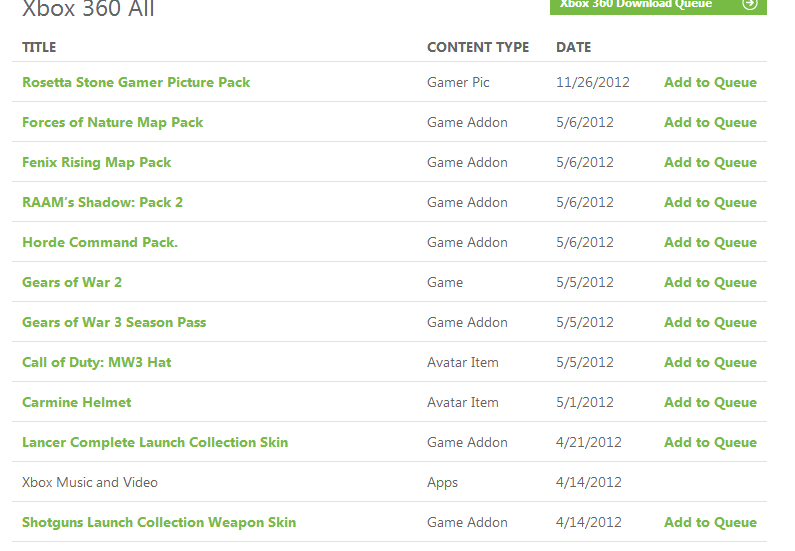This screenshot has width=795, height=551.
Task: Add Horde Command Pack to queue
Action: (710, 242)
